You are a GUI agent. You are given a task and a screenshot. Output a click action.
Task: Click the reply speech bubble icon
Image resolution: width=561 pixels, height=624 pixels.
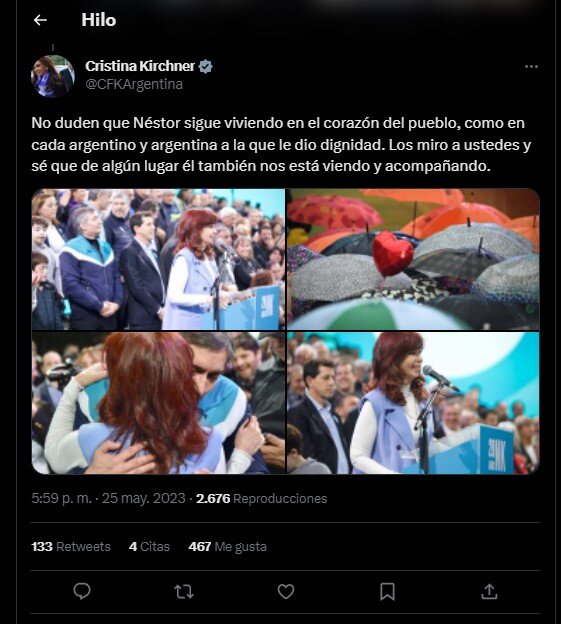pyautogui.click(x=82, y=591)
